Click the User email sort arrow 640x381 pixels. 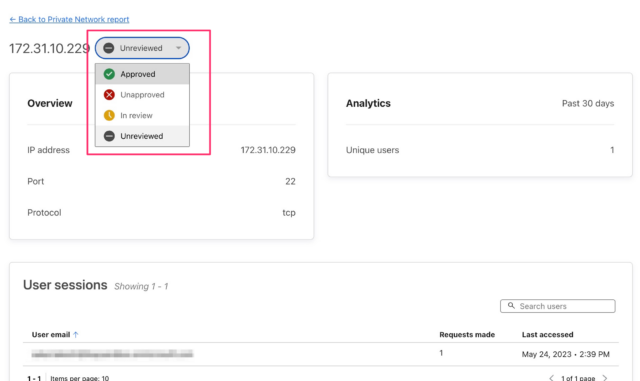coord(76,334)
